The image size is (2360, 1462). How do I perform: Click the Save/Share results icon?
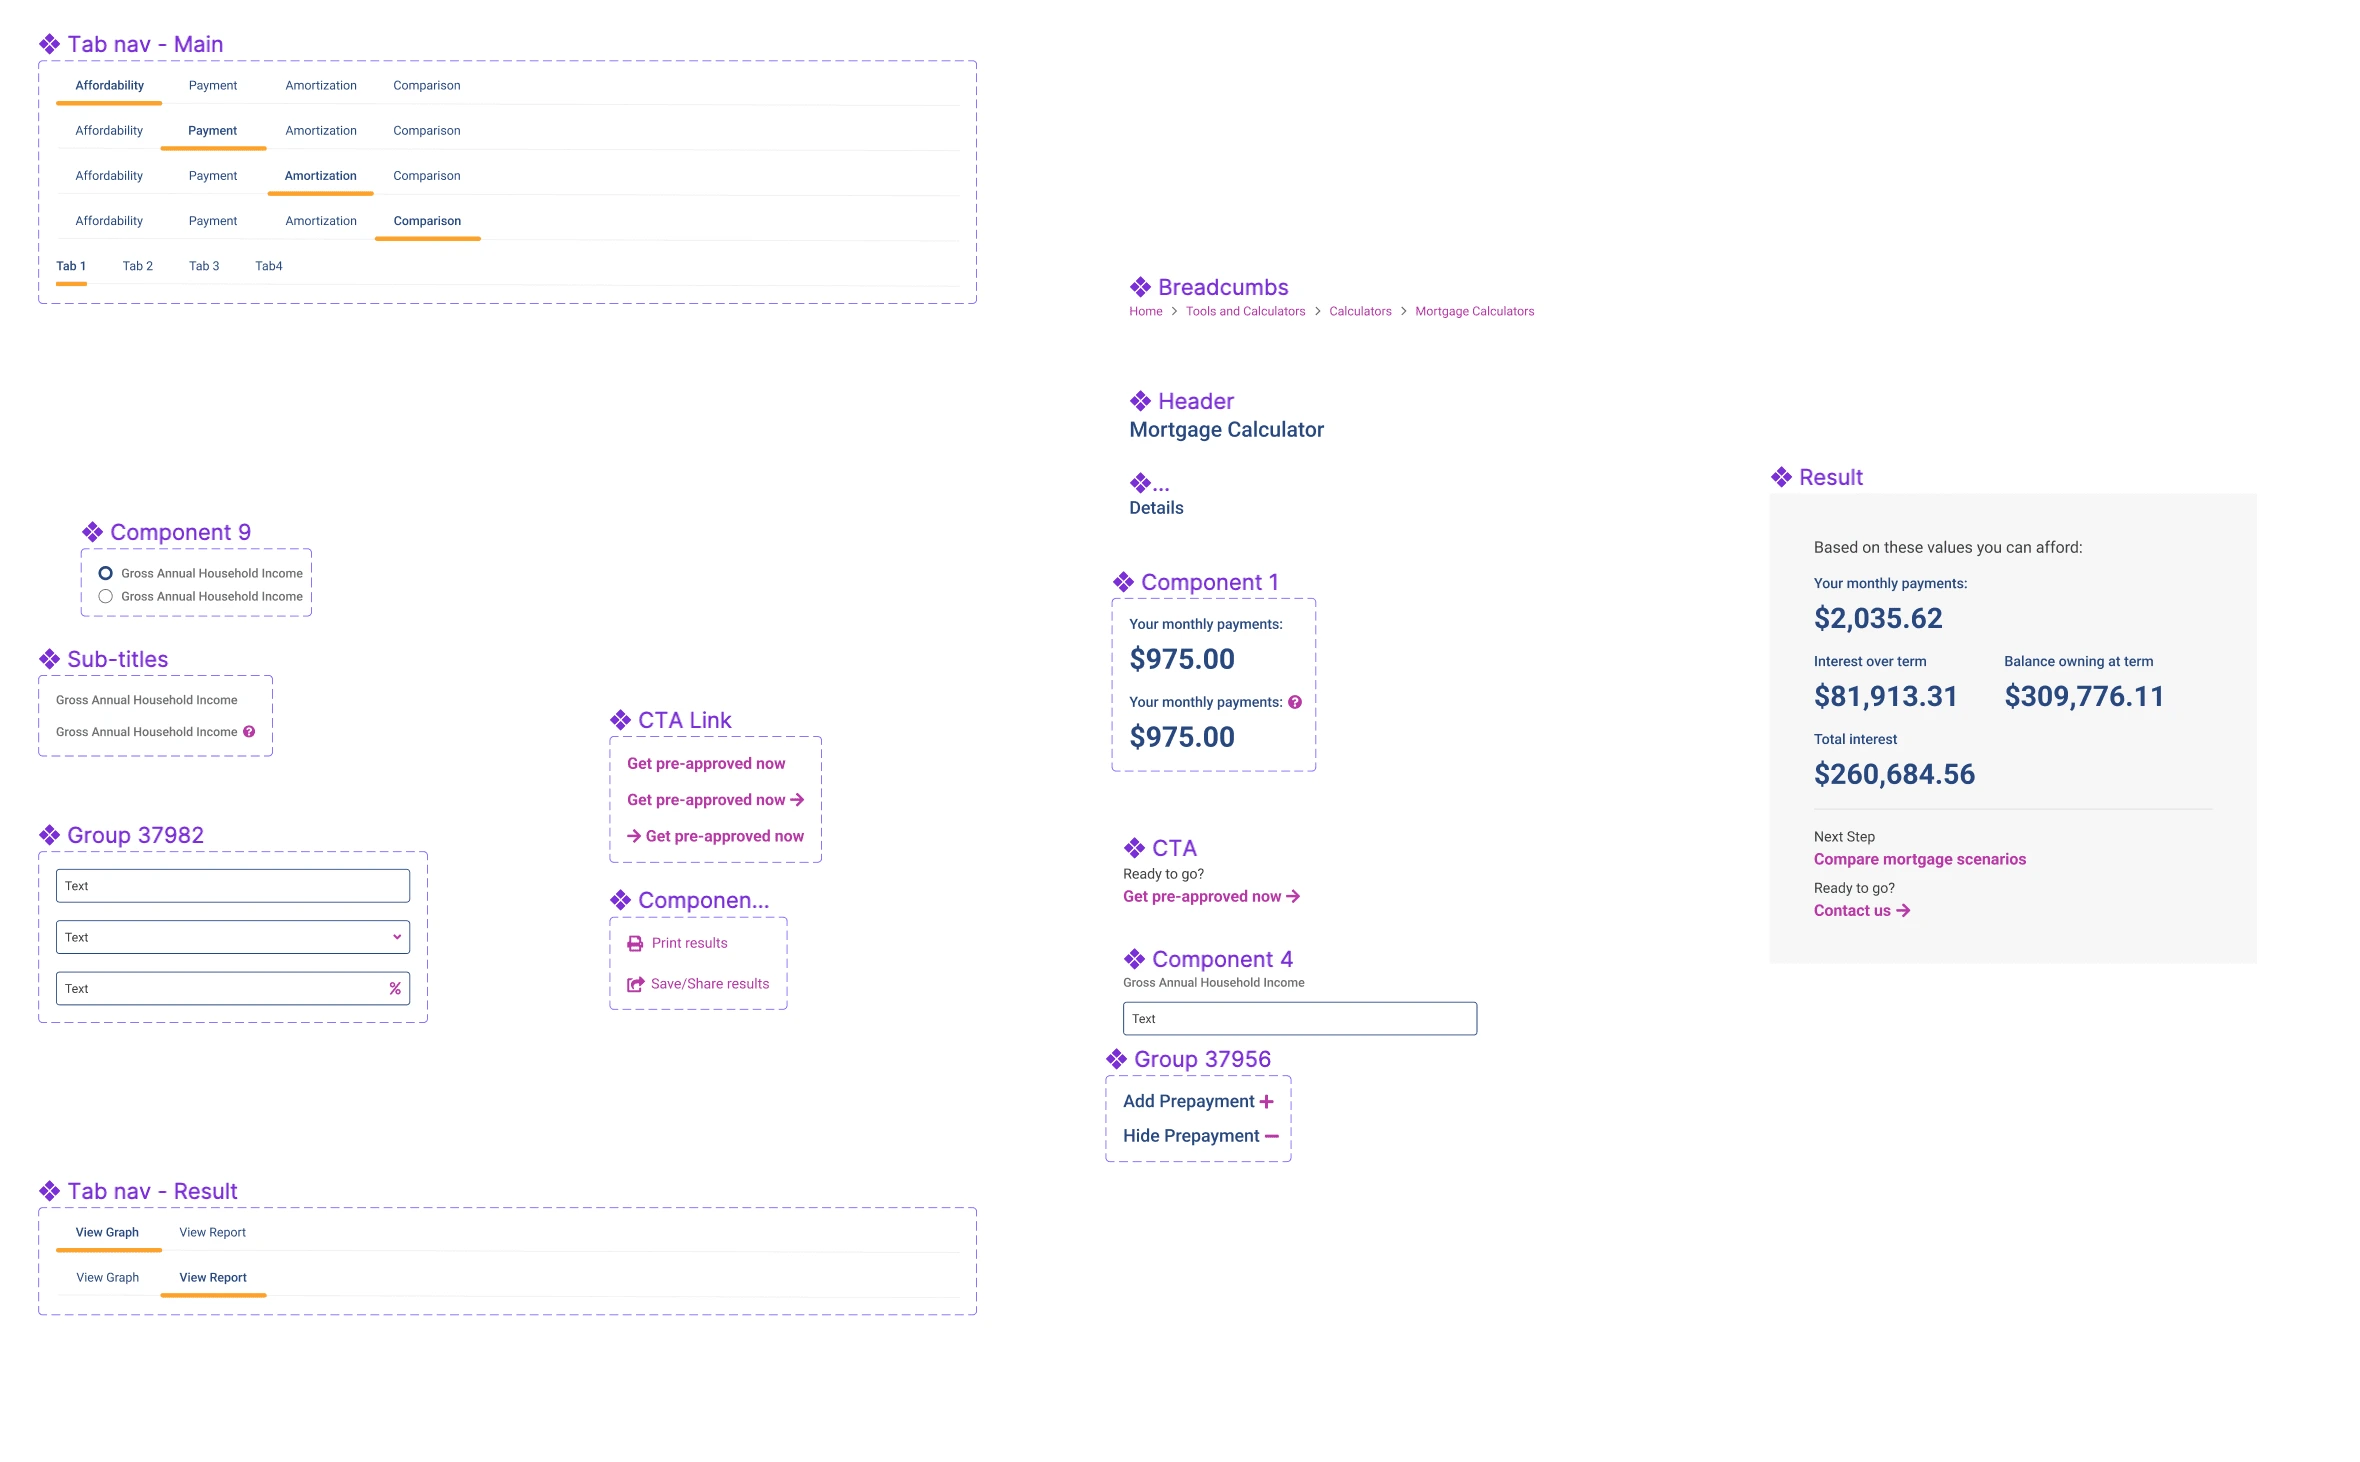(x=636, y=983)
